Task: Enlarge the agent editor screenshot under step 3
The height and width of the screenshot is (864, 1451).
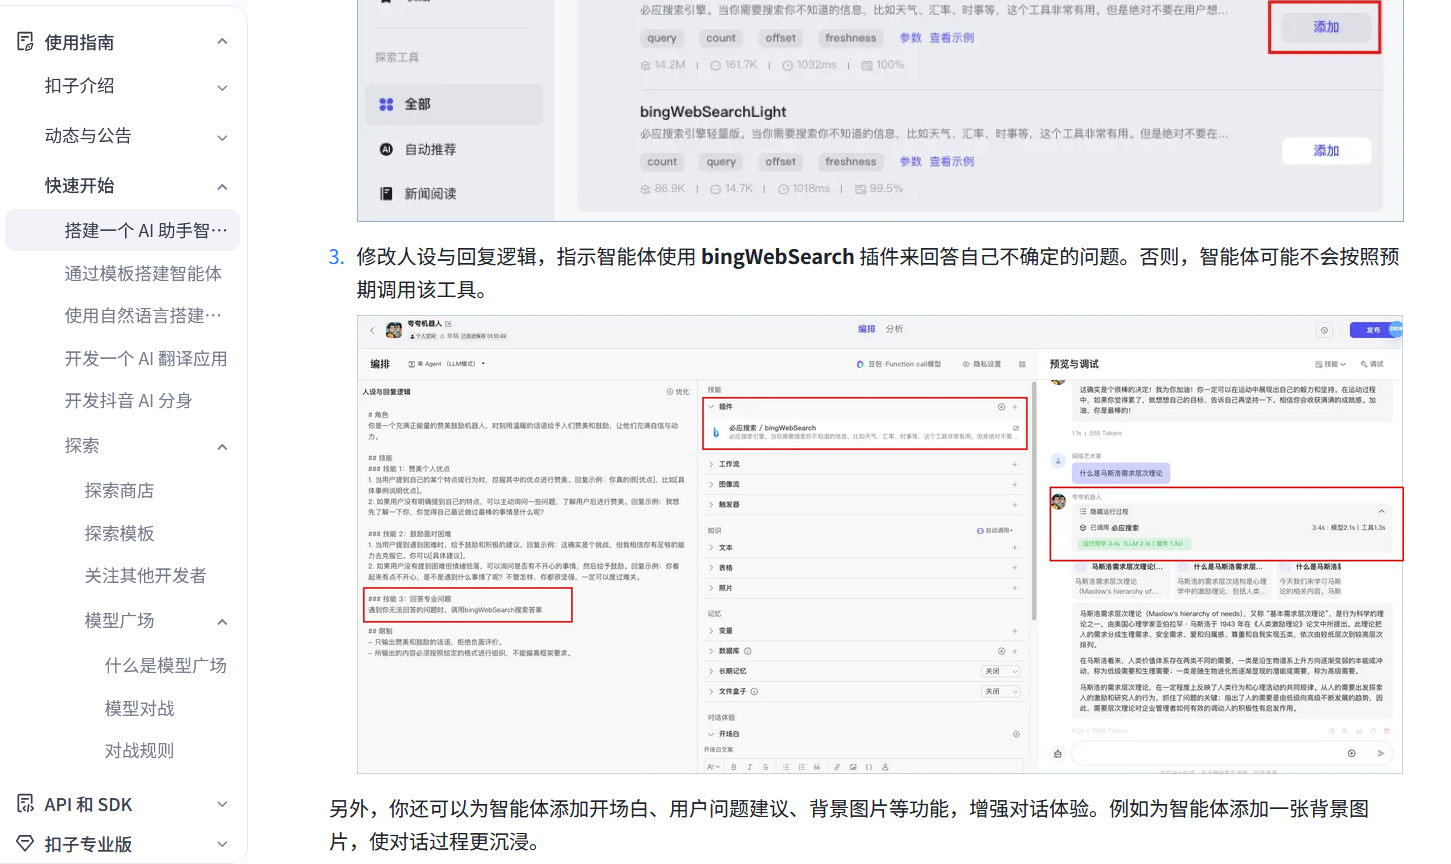Action: coord(880,545)
